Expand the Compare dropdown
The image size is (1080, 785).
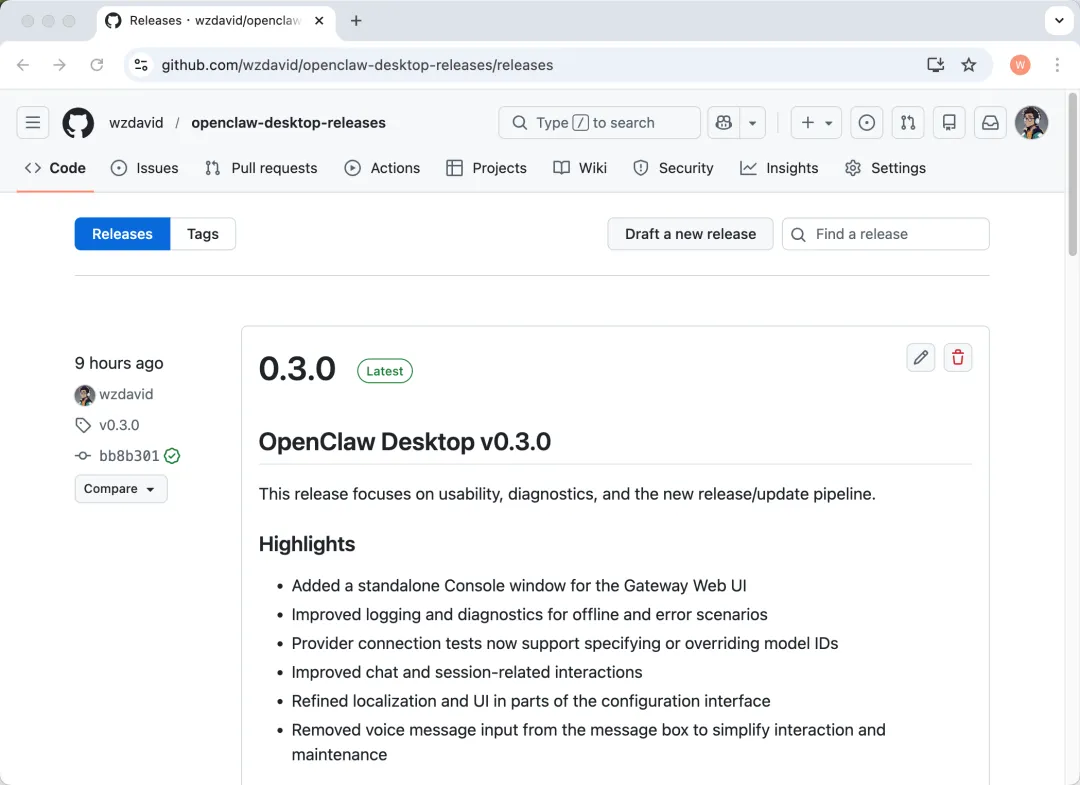click(x=121, y=489)
